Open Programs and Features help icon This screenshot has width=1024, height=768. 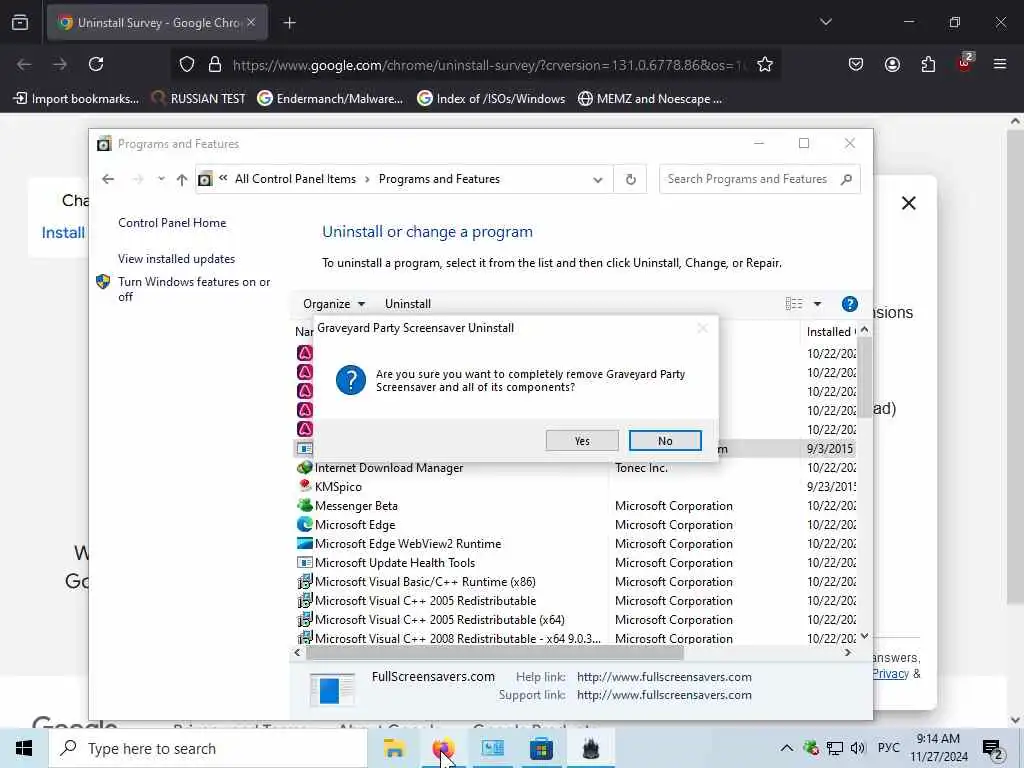(849, 304)
